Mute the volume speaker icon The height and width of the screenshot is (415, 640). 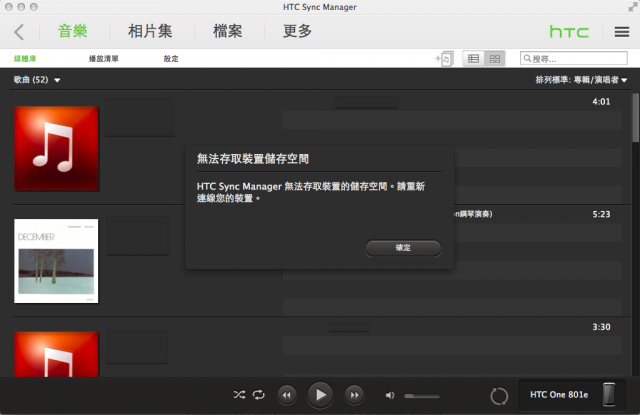[x=390, y=395]
